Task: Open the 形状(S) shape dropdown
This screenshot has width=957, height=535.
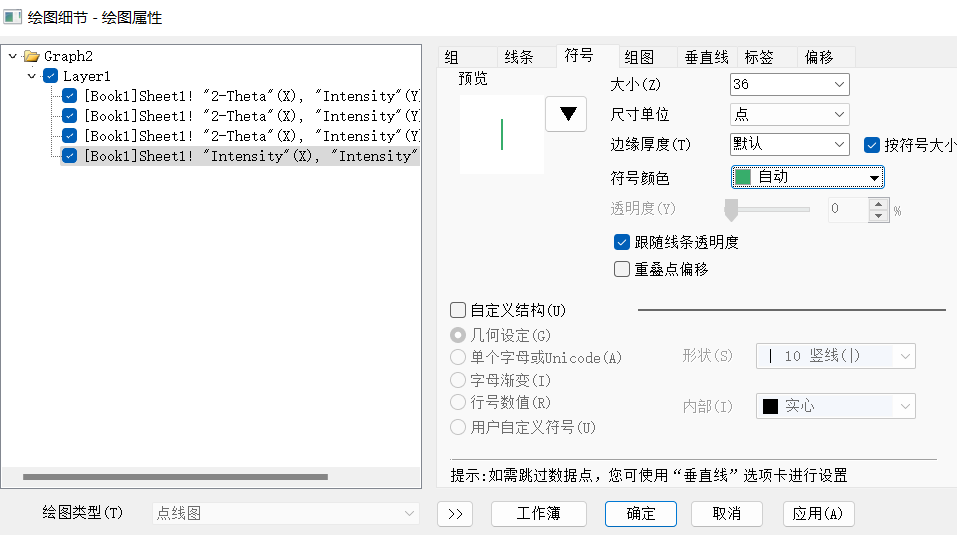Action: pos(836,356)
